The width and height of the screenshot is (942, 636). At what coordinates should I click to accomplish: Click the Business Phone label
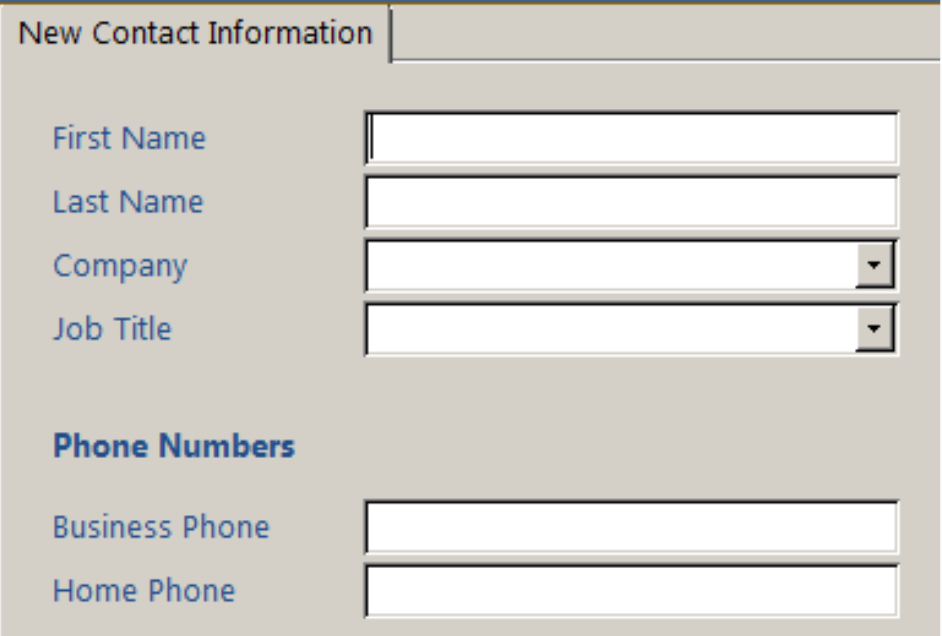click(161, 527)
